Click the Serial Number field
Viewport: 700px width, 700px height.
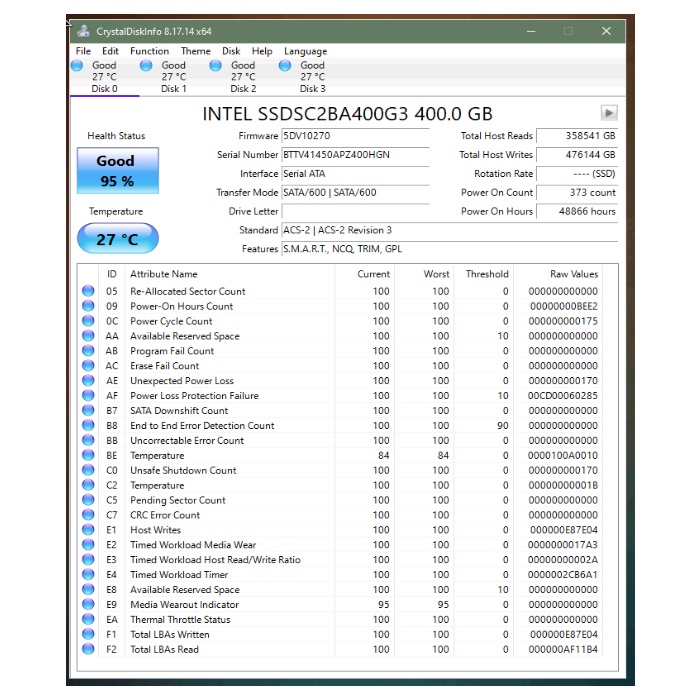coord(354,155)
